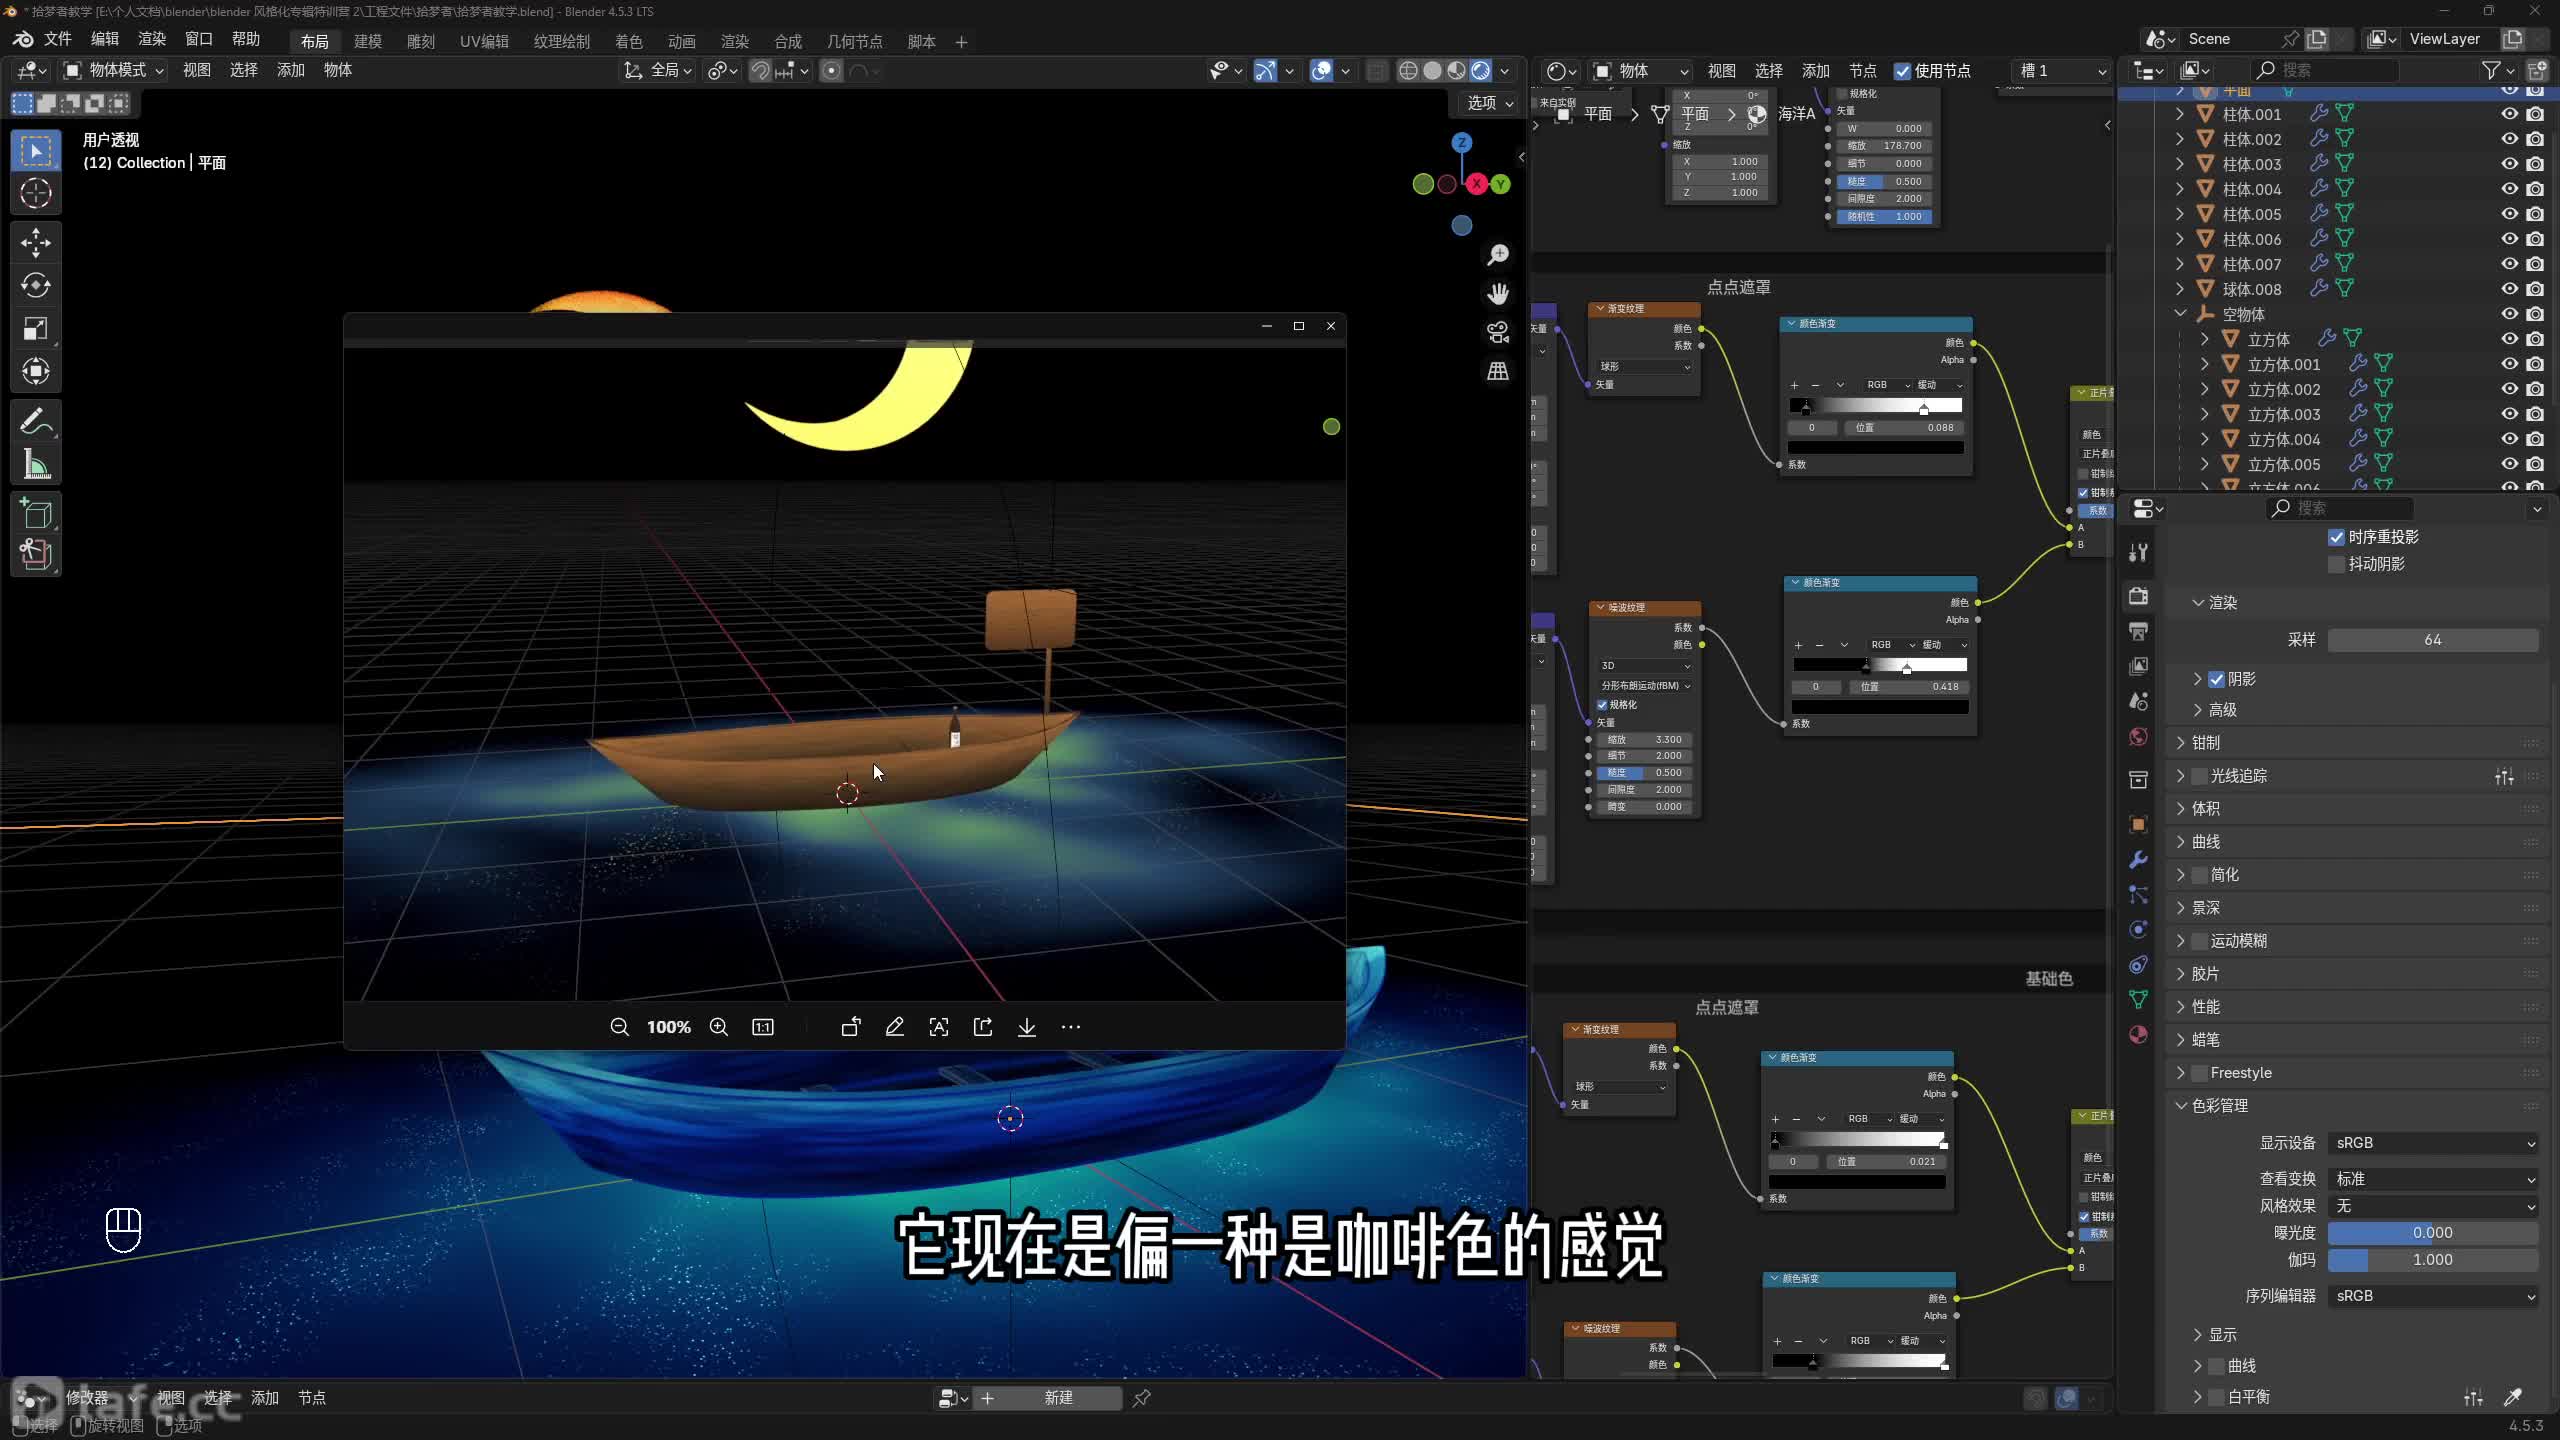This screenshot has height=1440, width=2560.
Task: Click 添加 in the node editor header
Action: [x=1816, y=71]
